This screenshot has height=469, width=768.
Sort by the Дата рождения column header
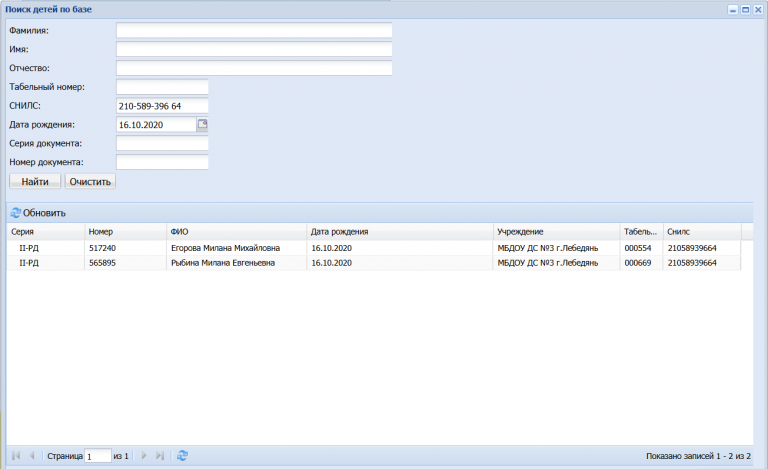400,232
